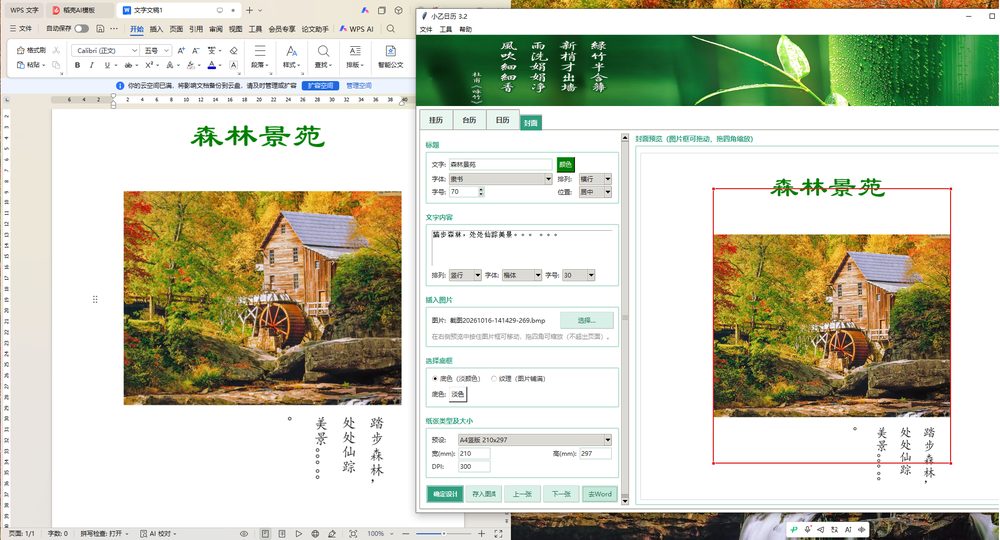1000x540 pixels.
Task: Switch to the 台历 tab in calendar app
Action: pos(469,120)
